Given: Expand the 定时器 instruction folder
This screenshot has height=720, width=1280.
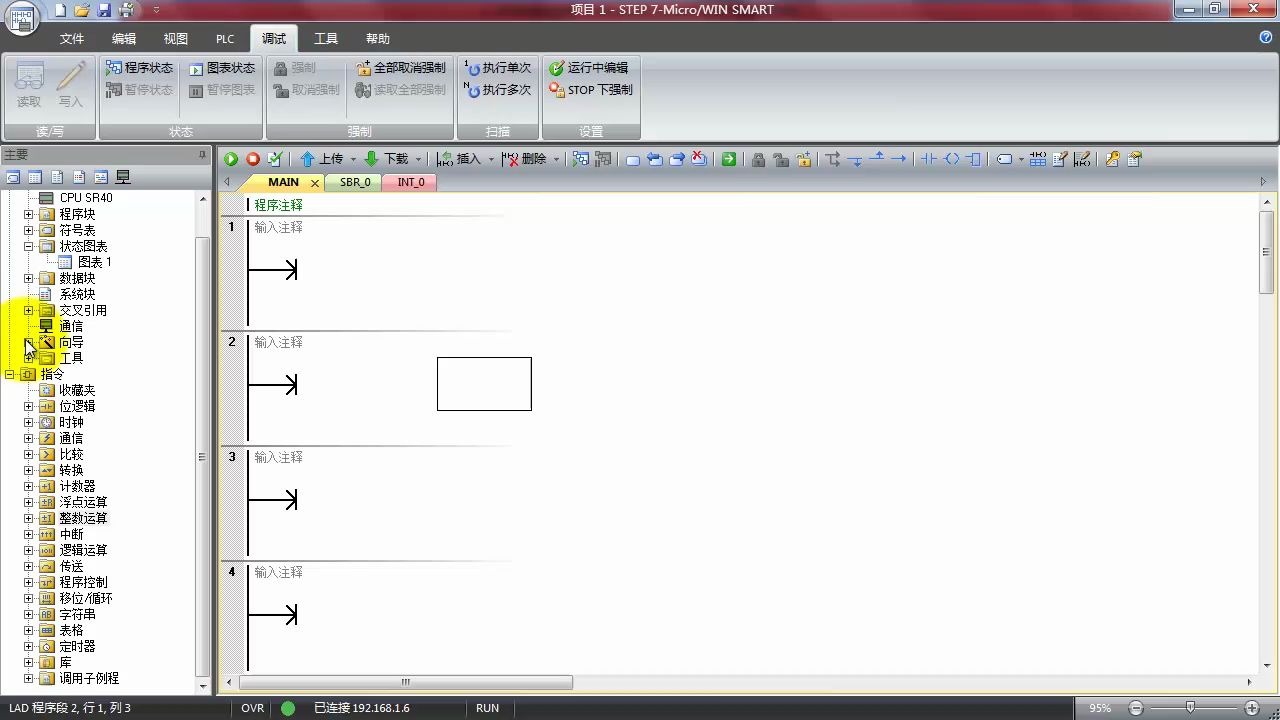Looking at the screenshot, I should point(28,646).
